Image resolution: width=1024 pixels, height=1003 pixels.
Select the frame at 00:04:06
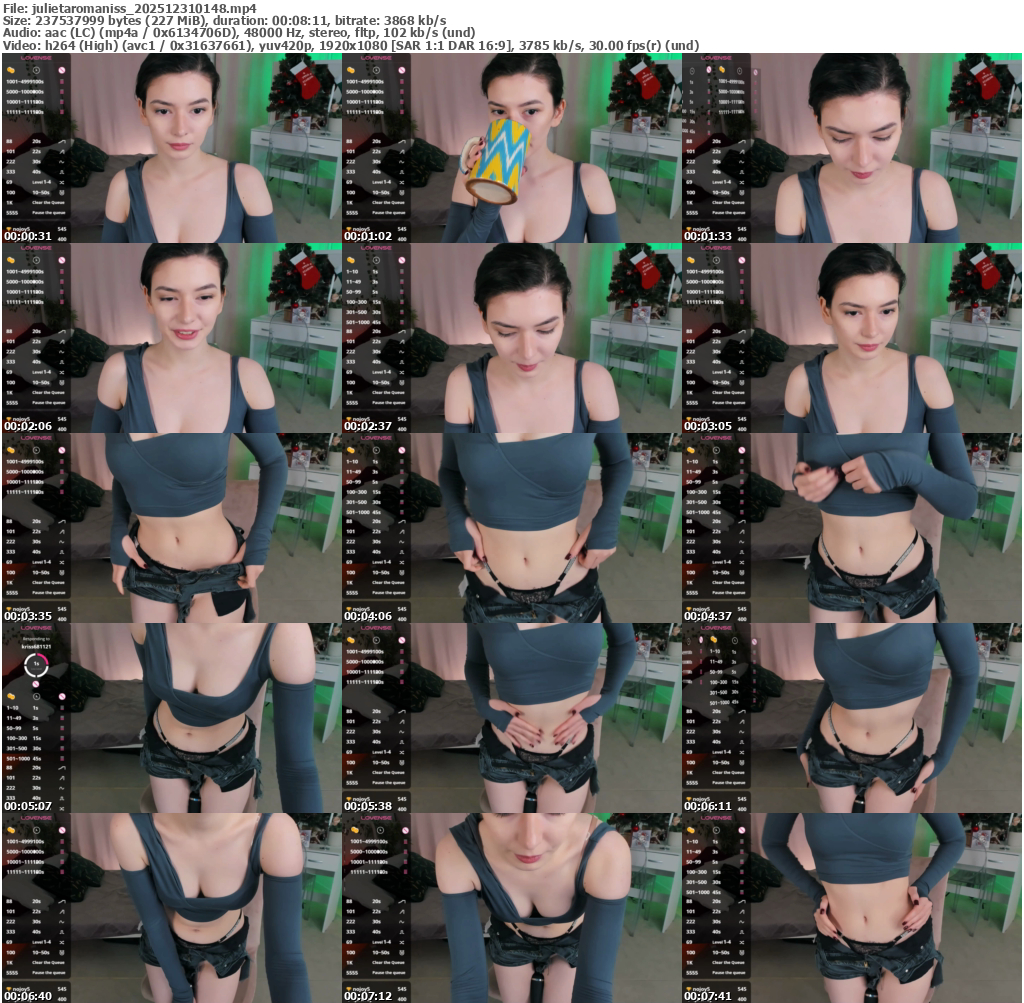[x=511, y=528]
